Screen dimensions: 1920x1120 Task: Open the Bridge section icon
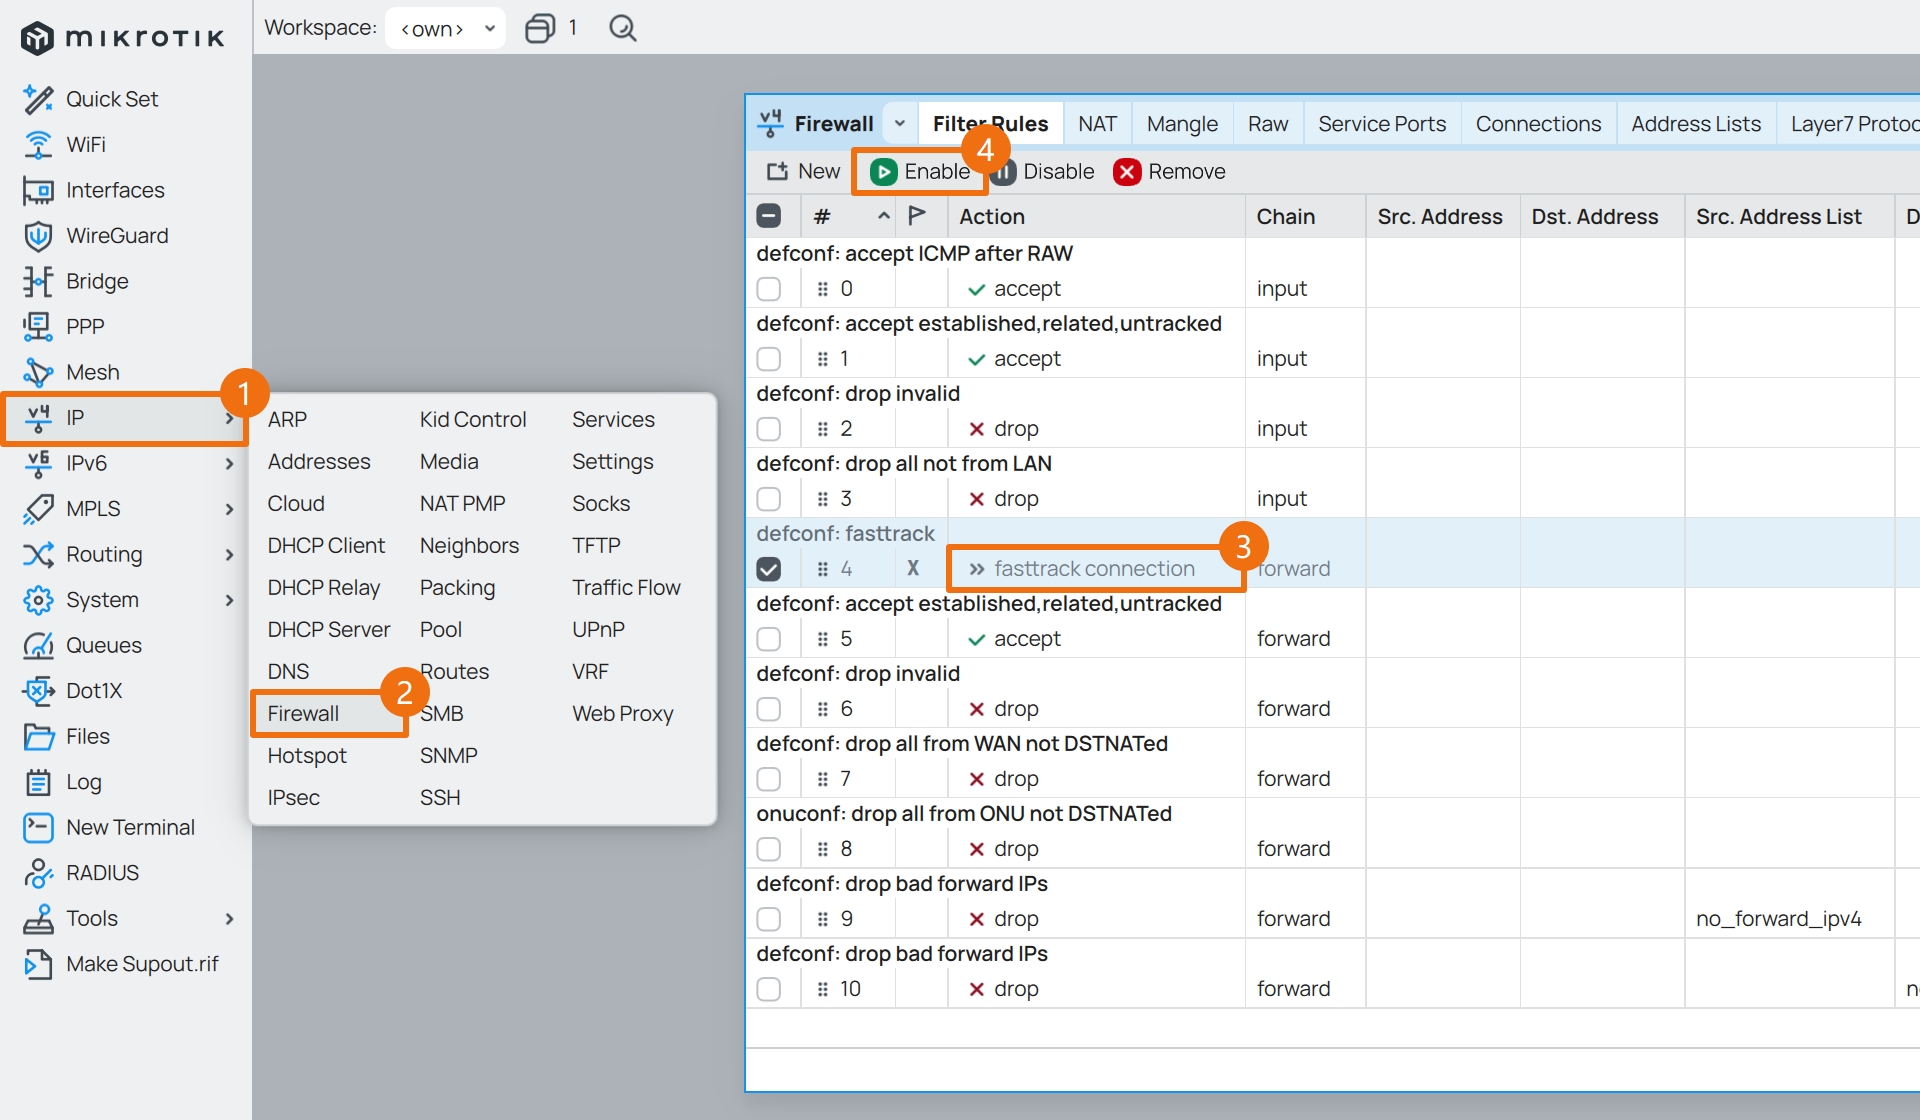pyautogui.click(x=38, y=281)
